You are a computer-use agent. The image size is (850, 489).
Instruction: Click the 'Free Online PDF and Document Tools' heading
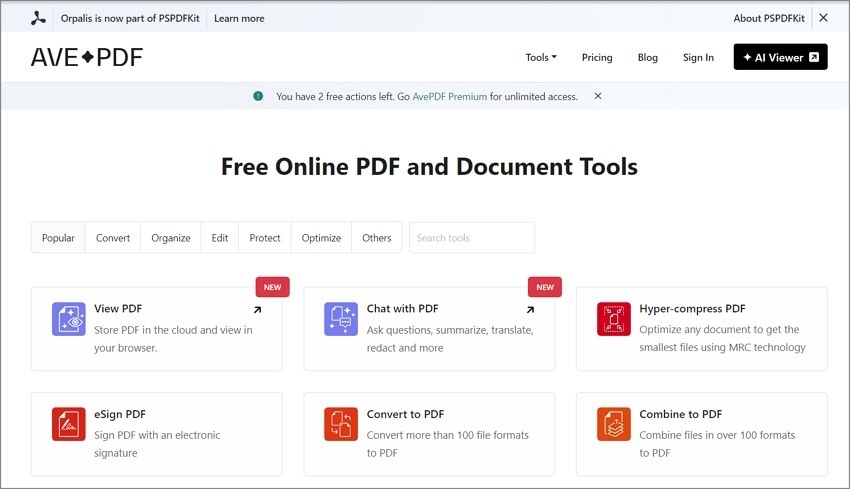point(429,166)
